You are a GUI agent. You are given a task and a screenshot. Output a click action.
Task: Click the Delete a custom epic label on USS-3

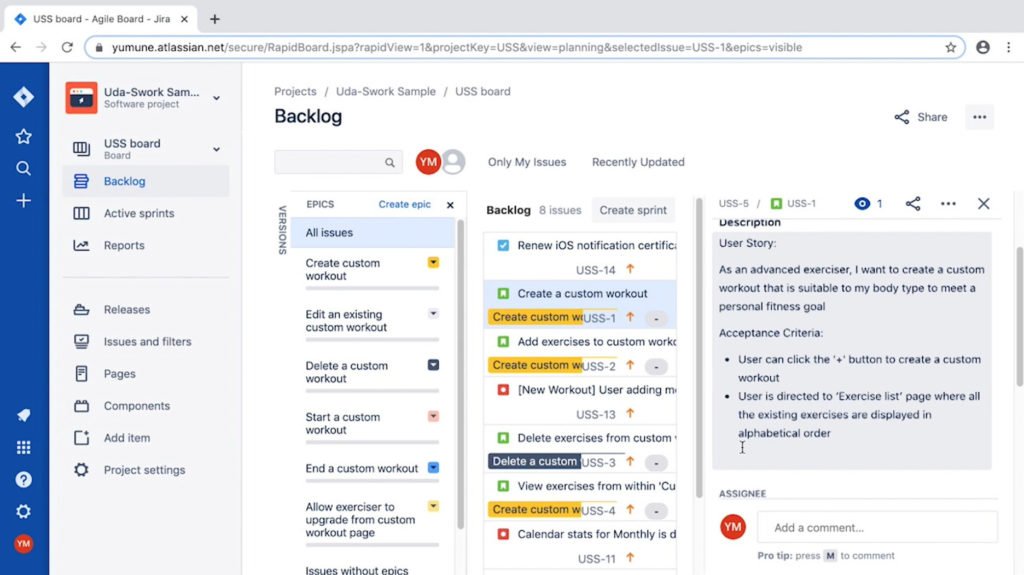[x=534, y=461]
